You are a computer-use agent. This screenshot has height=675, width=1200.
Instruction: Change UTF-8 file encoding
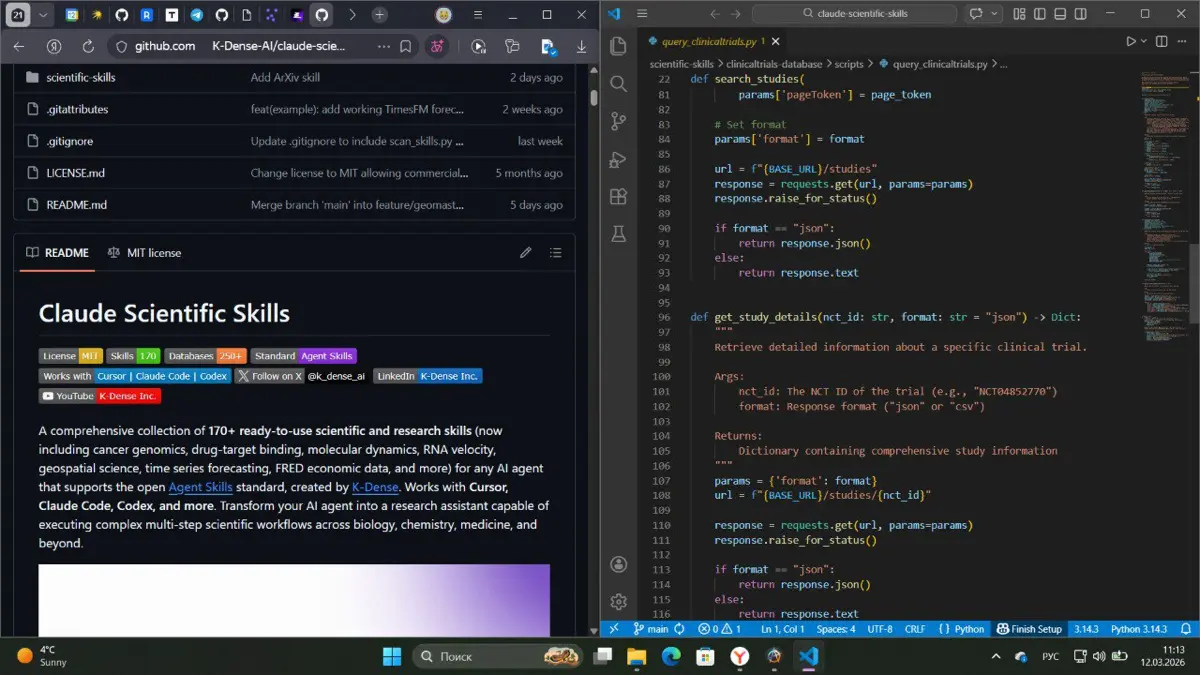coord(880,629)
